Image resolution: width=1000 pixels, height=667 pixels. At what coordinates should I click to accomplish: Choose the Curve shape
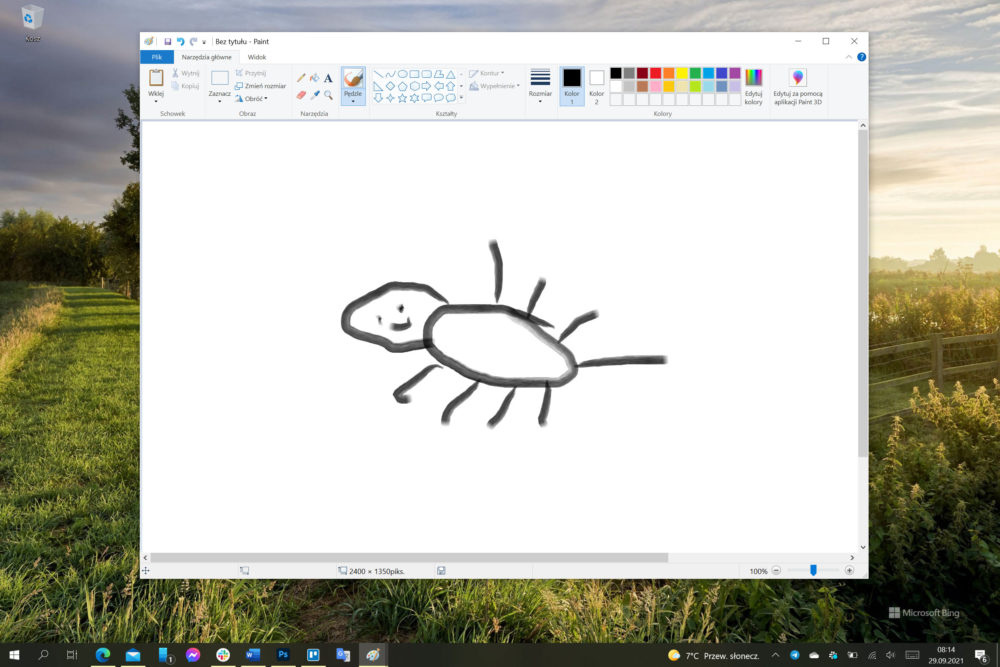point(390,74)
